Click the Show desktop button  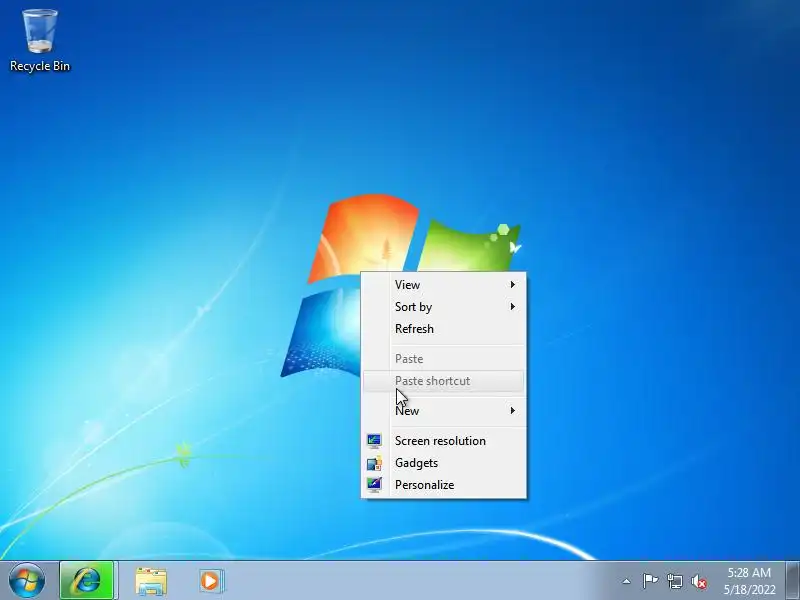point(793,581)
